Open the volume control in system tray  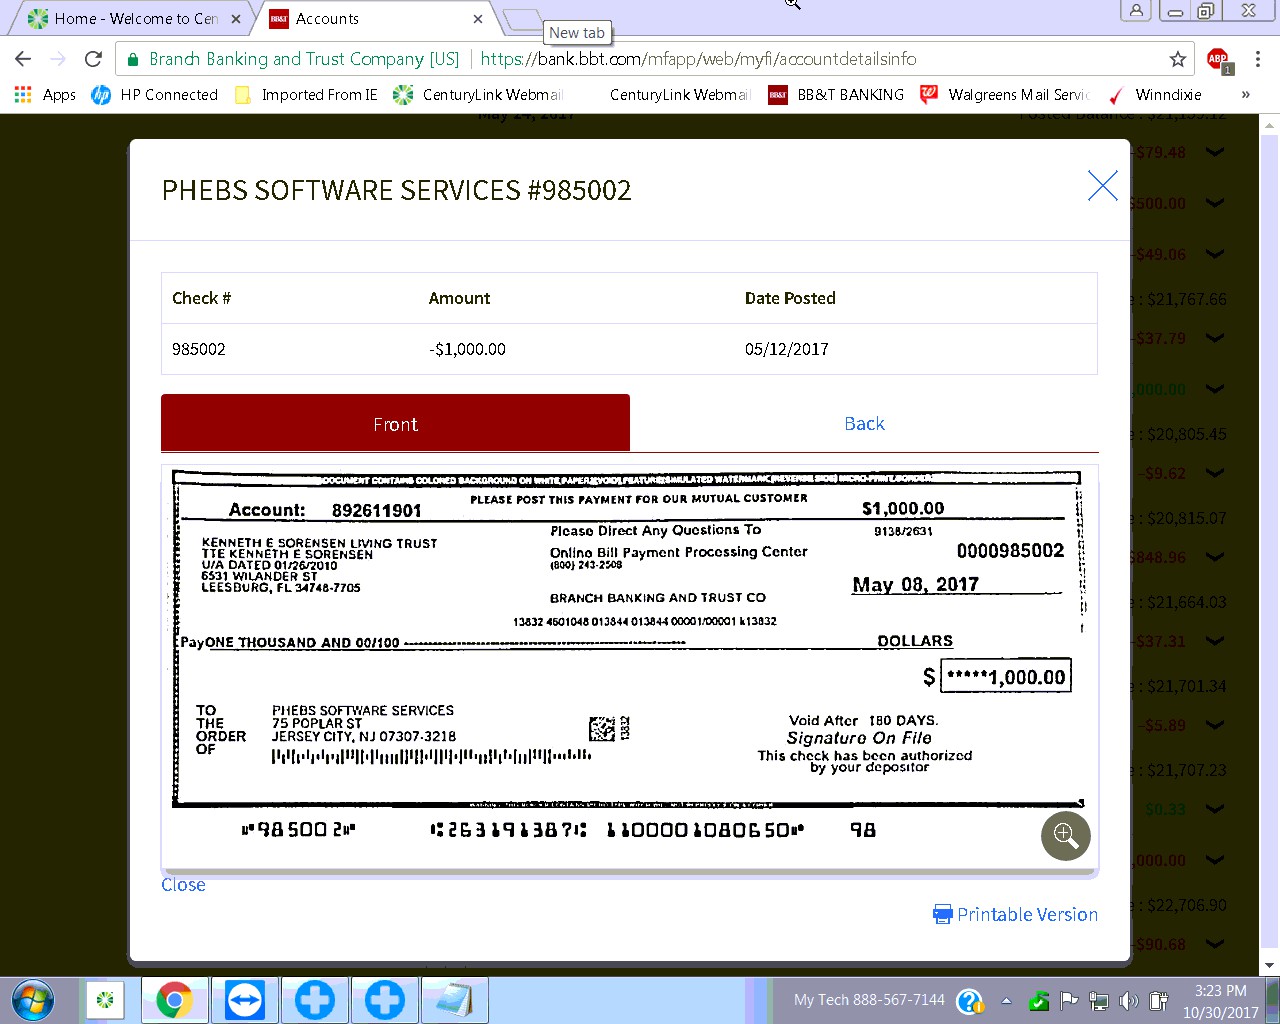click(x=1129, y=1001)
